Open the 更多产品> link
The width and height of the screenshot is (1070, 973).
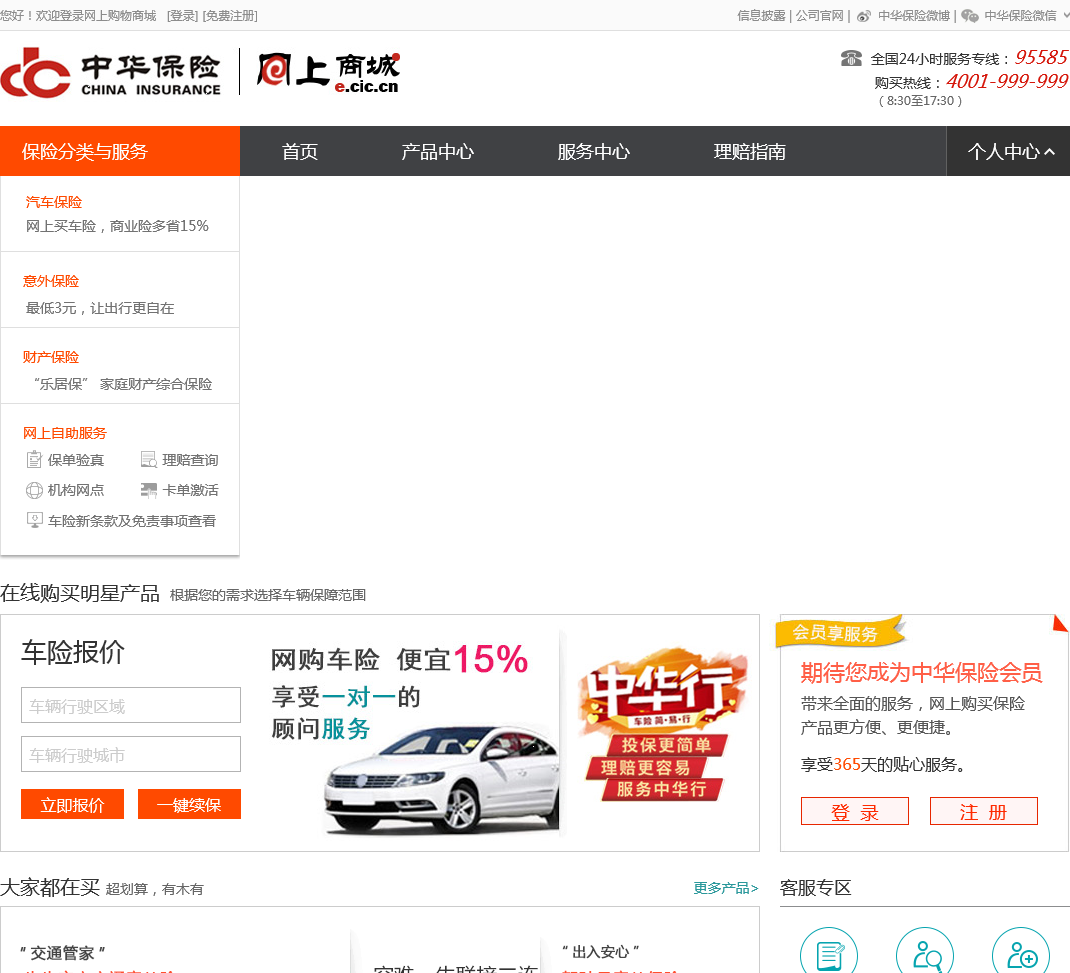pyautogui.click(x=725, y=888)
